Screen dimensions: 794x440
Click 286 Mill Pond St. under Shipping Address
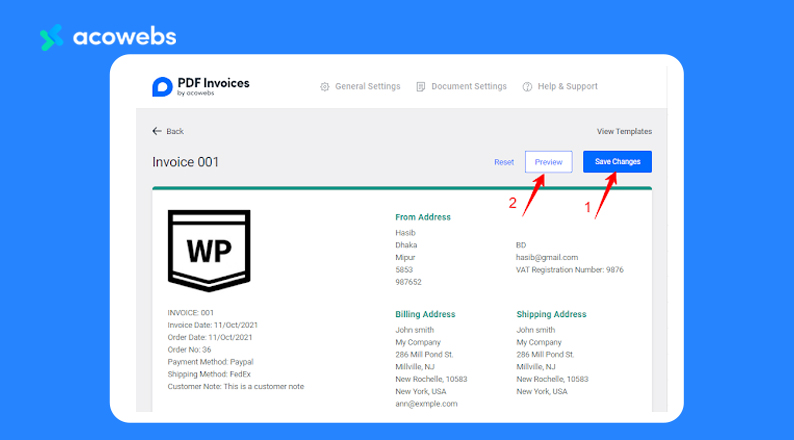(545, 354)
